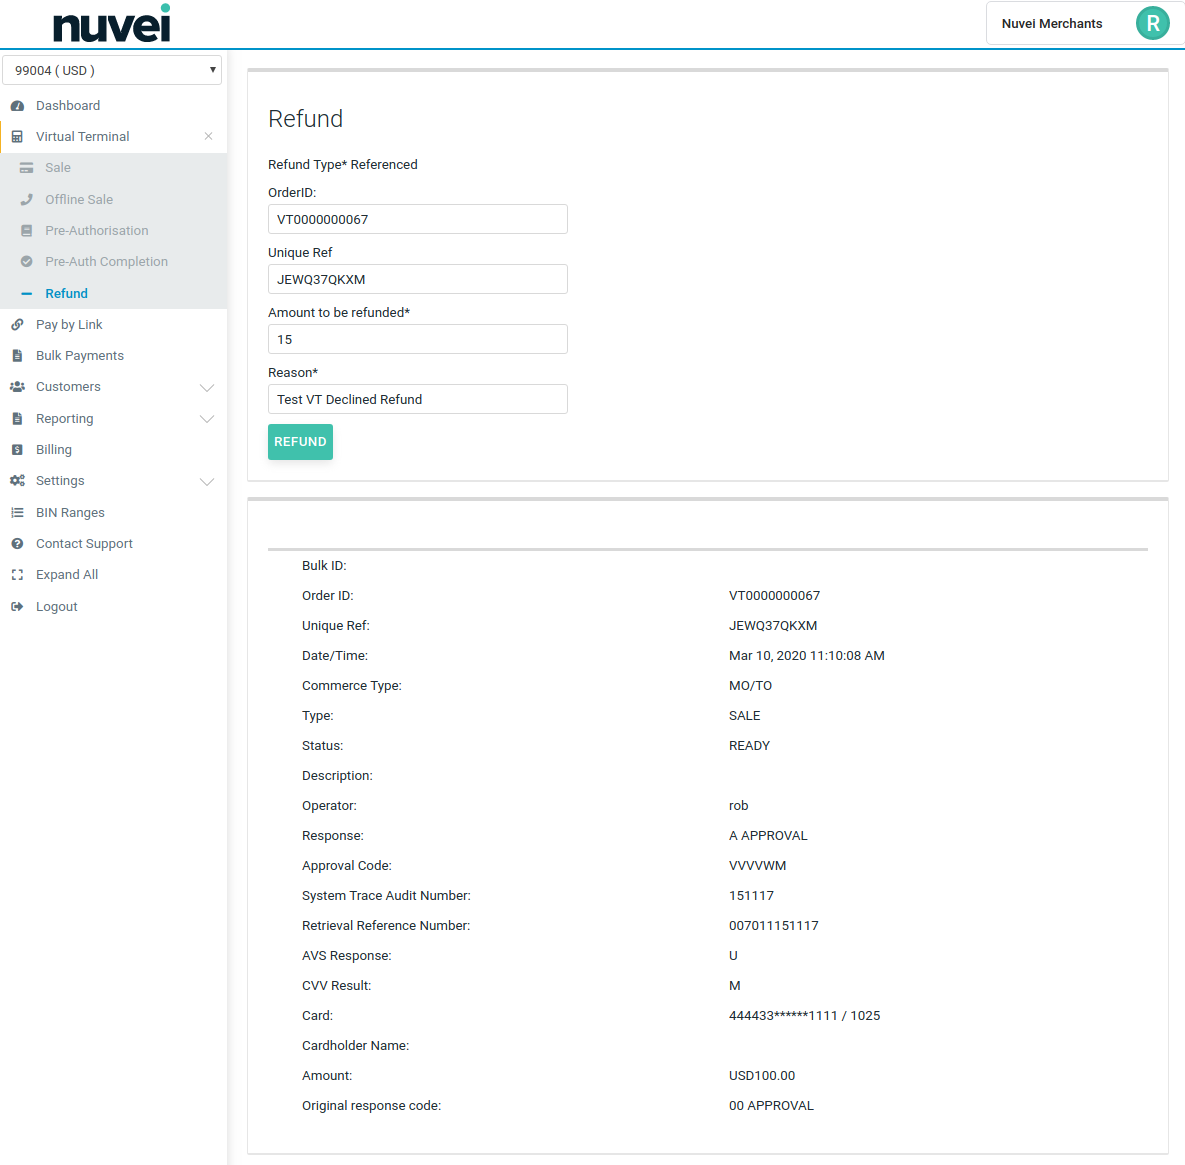Click the BIN Ranges list icon
Screen dimensions: 1185x1165
[x=17, y=513]
